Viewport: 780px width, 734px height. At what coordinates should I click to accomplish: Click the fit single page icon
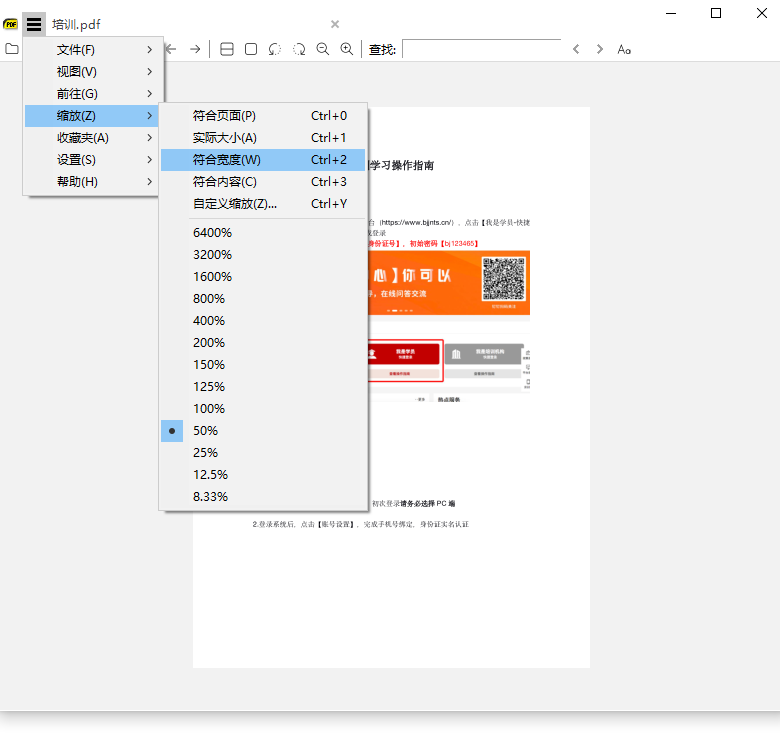coord(251,49)
